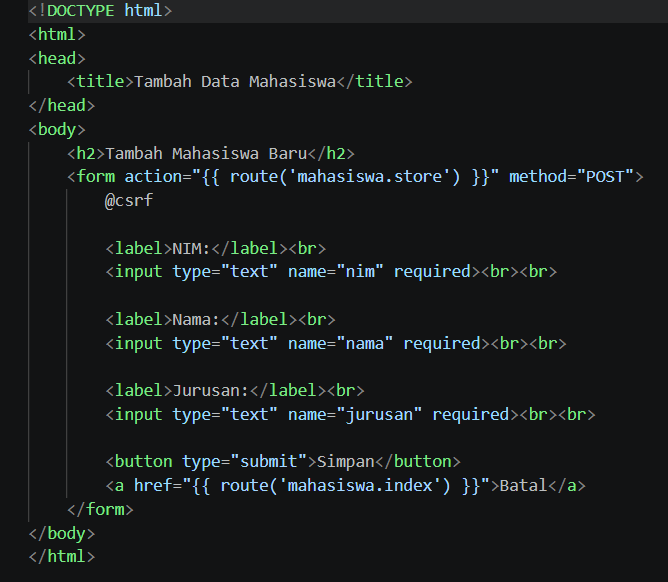Viewport: 668px width, 582px height.
Task: Select the title text Tambah Data Mahasiswa
Action: tap(235, 81)
